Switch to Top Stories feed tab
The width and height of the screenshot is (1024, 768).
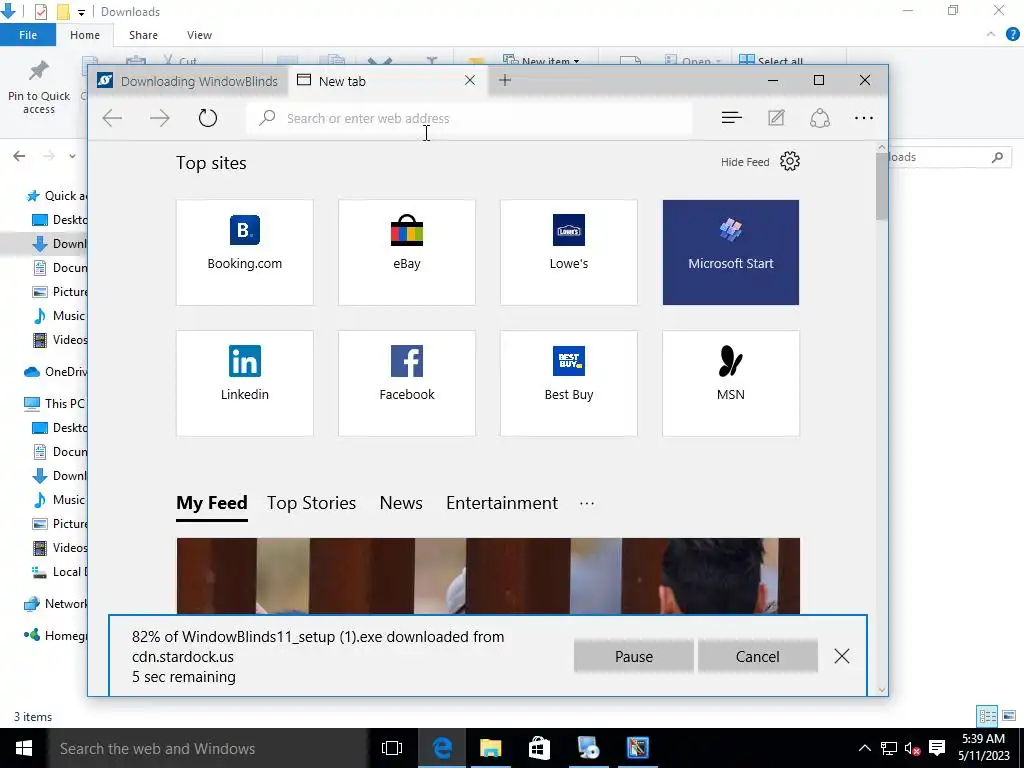(x=311, y=503)
